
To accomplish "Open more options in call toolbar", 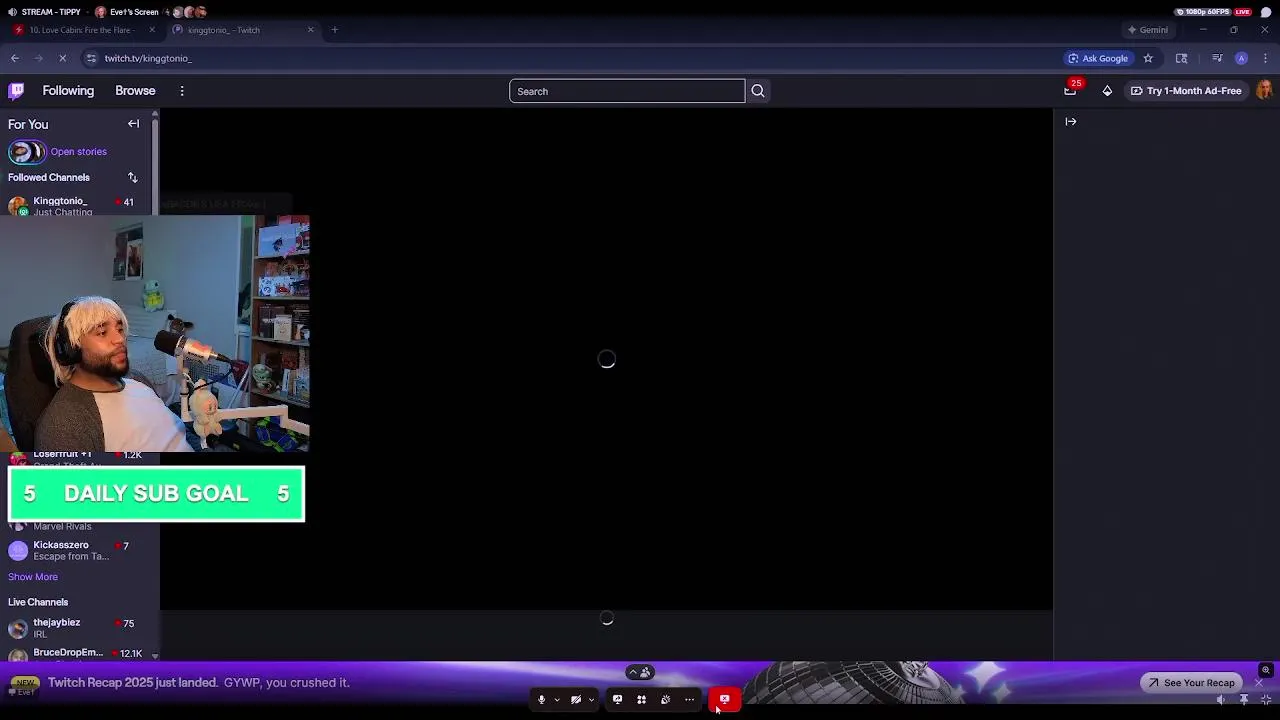I will 689,700.
